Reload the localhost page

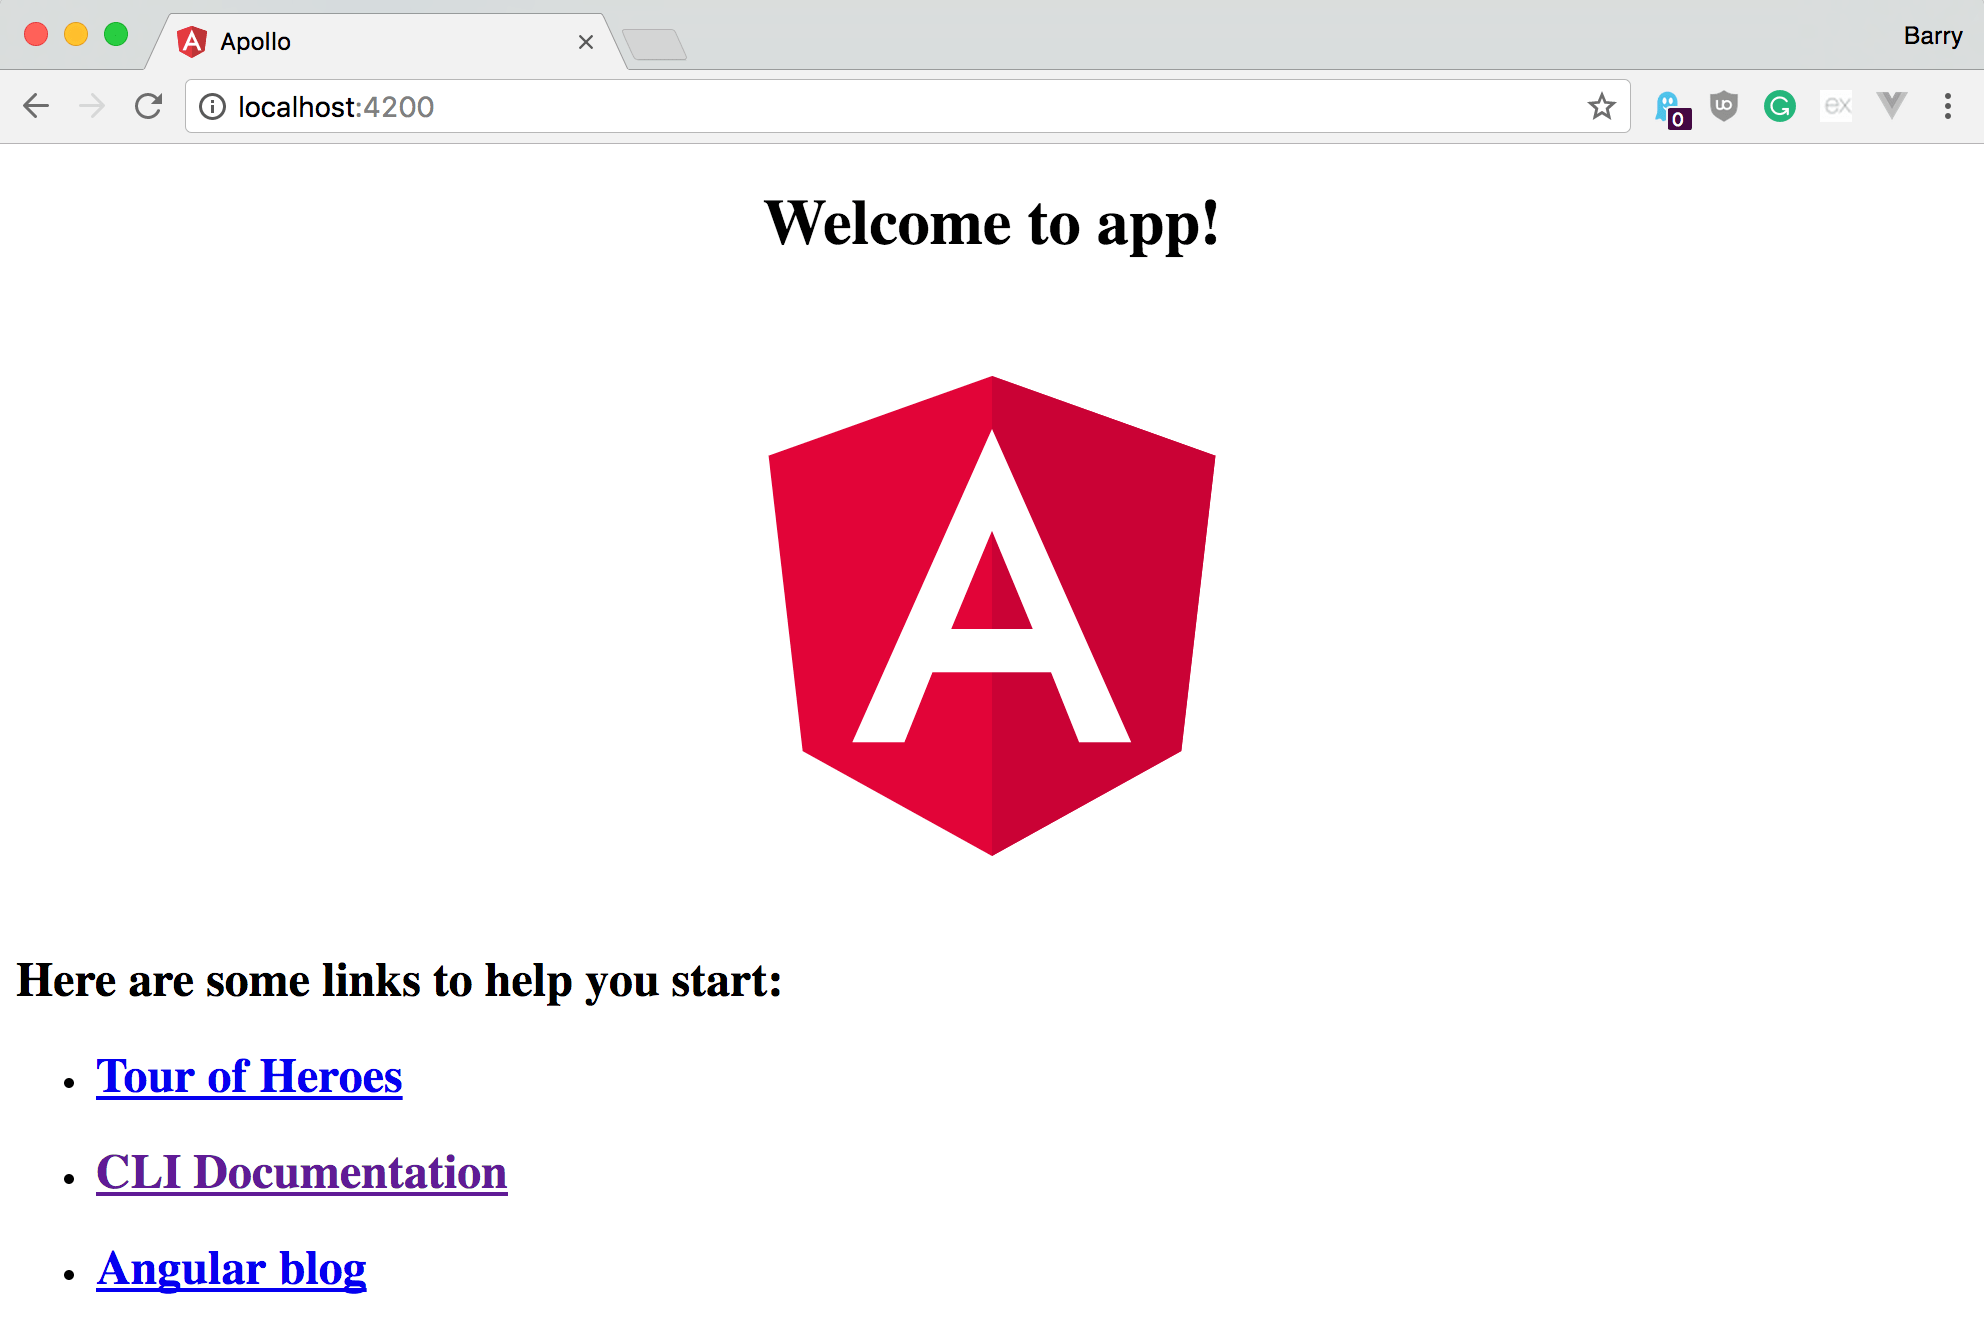click(x=149, y=106)
